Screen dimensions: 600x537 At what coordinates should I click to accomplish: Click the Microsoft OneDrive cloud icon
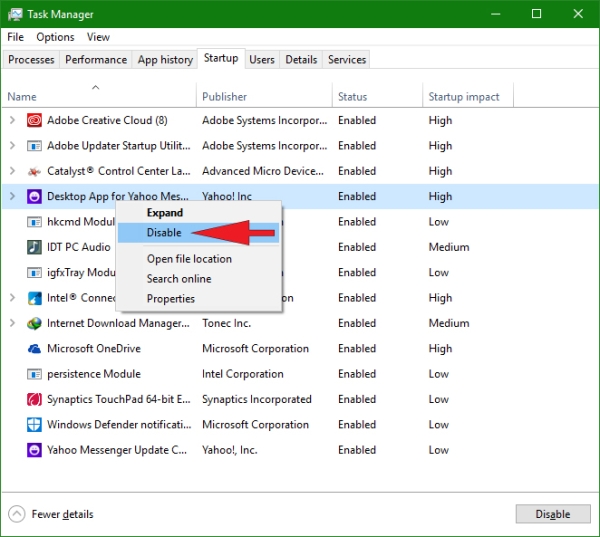(34, 349)
